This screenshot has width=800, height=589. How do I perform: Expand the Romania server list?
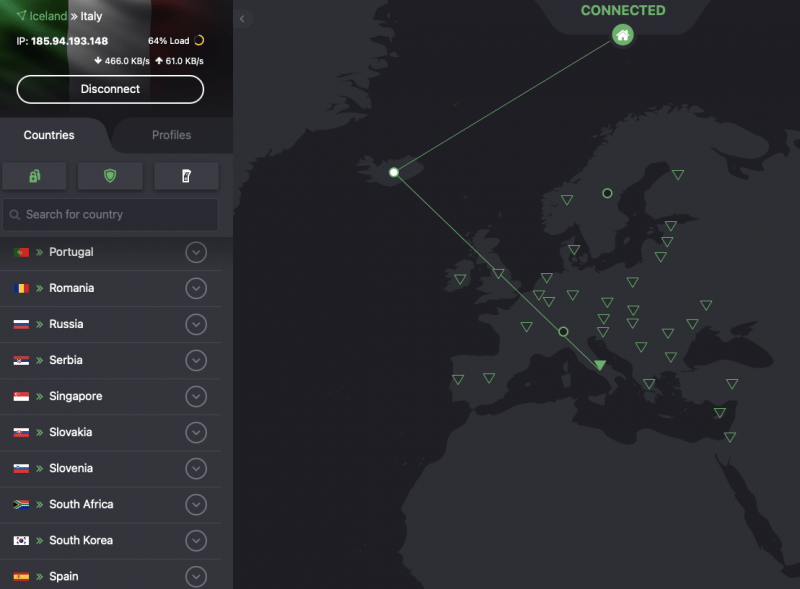point(196,288)
